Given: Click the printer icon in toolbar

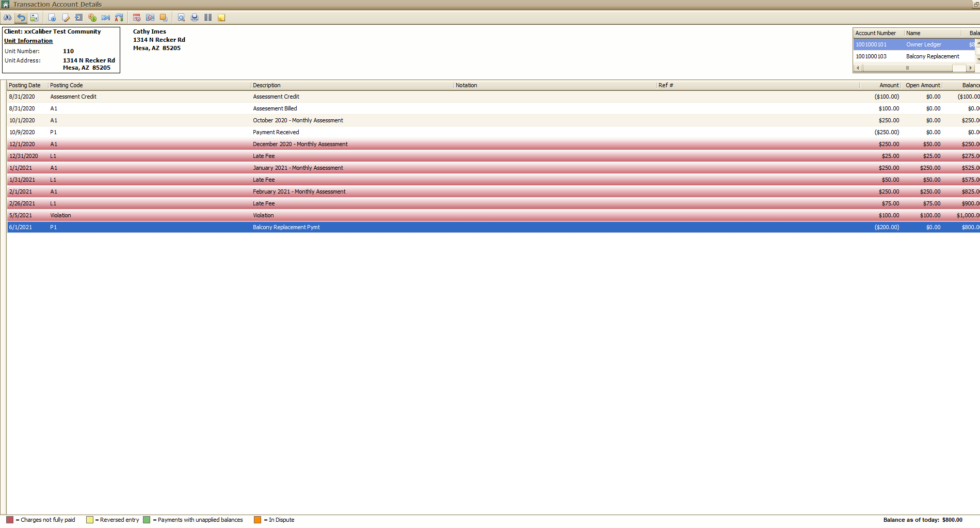Looking at the screenshot, I should [195, 17].
